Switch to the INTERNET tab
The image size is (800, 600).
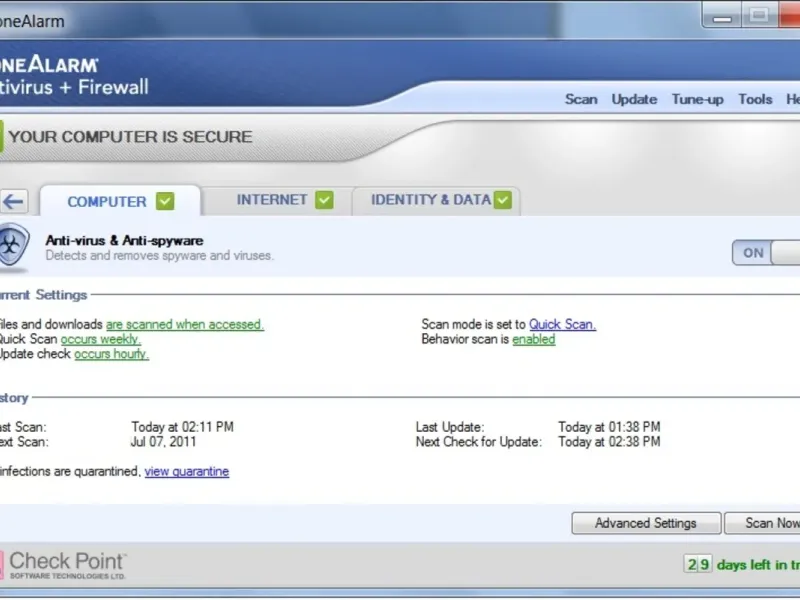278,200
